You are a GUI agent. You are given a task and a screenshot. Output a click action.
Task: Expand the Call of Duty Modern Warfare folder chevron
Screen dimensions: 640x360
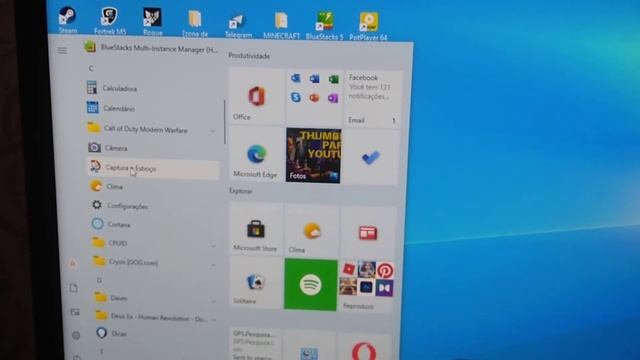pyautogui.click(x=213, y=131)
